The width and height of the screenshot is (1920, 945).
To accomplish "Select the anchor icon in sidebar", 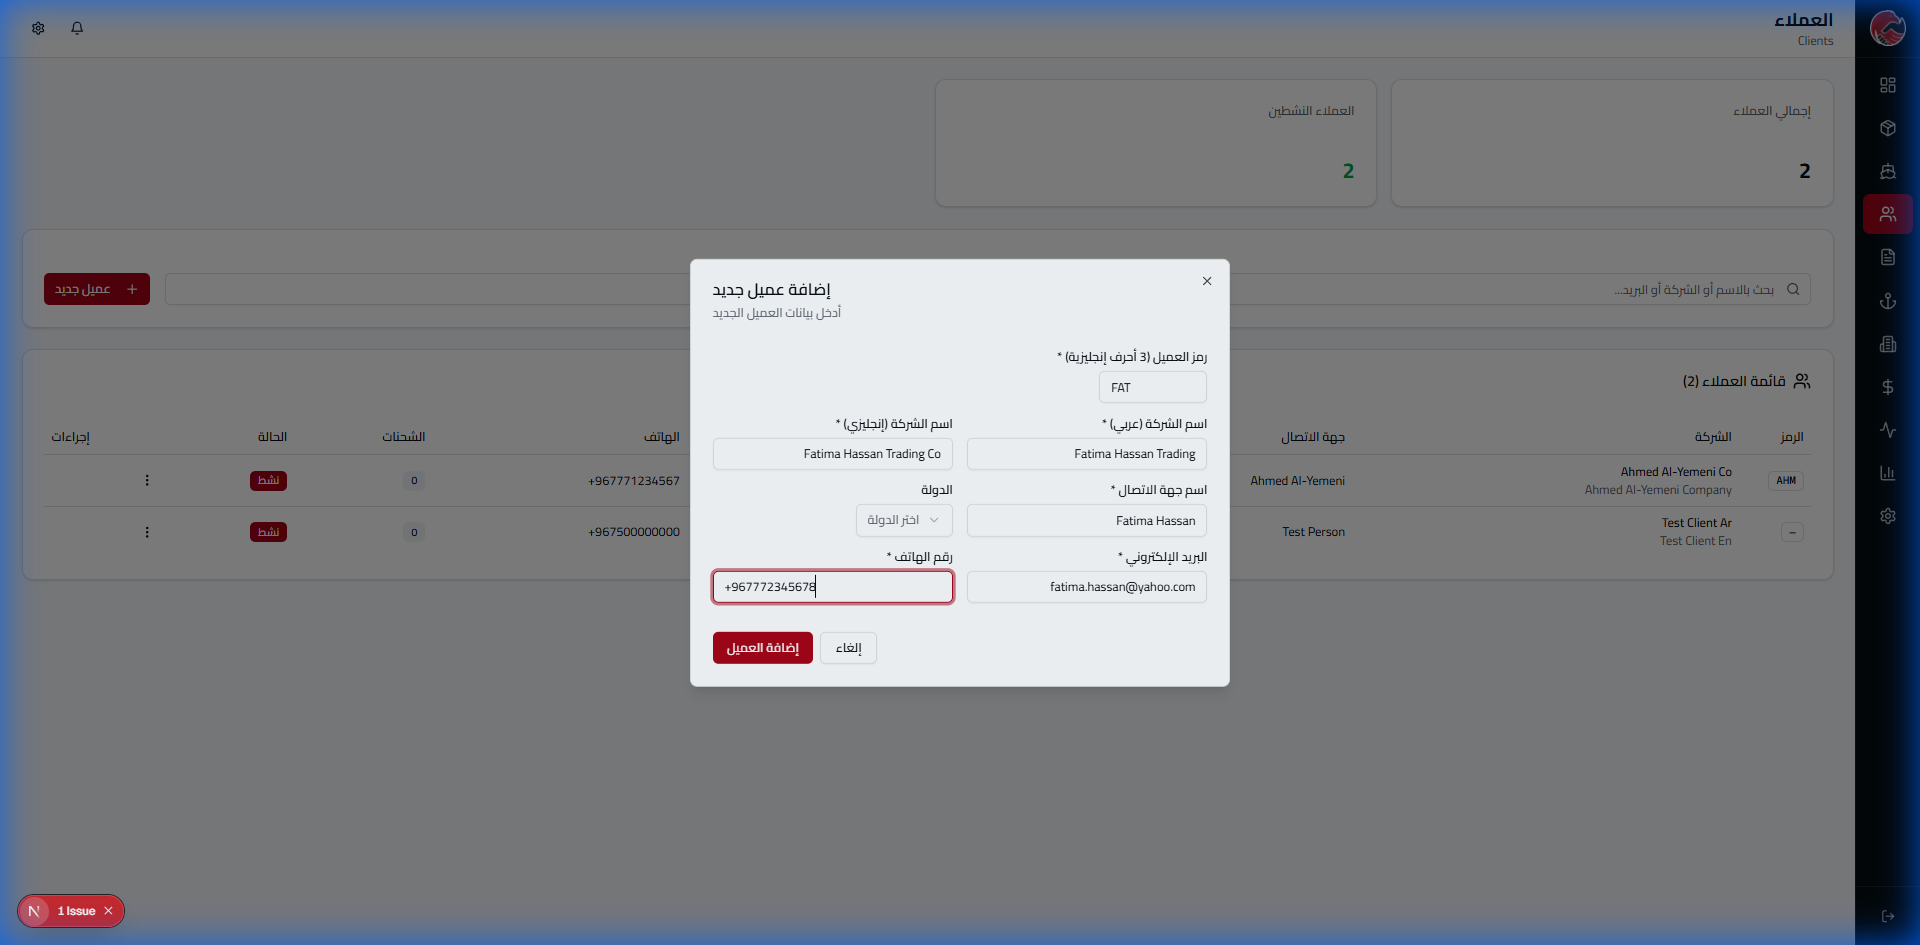I will 1887,301.
